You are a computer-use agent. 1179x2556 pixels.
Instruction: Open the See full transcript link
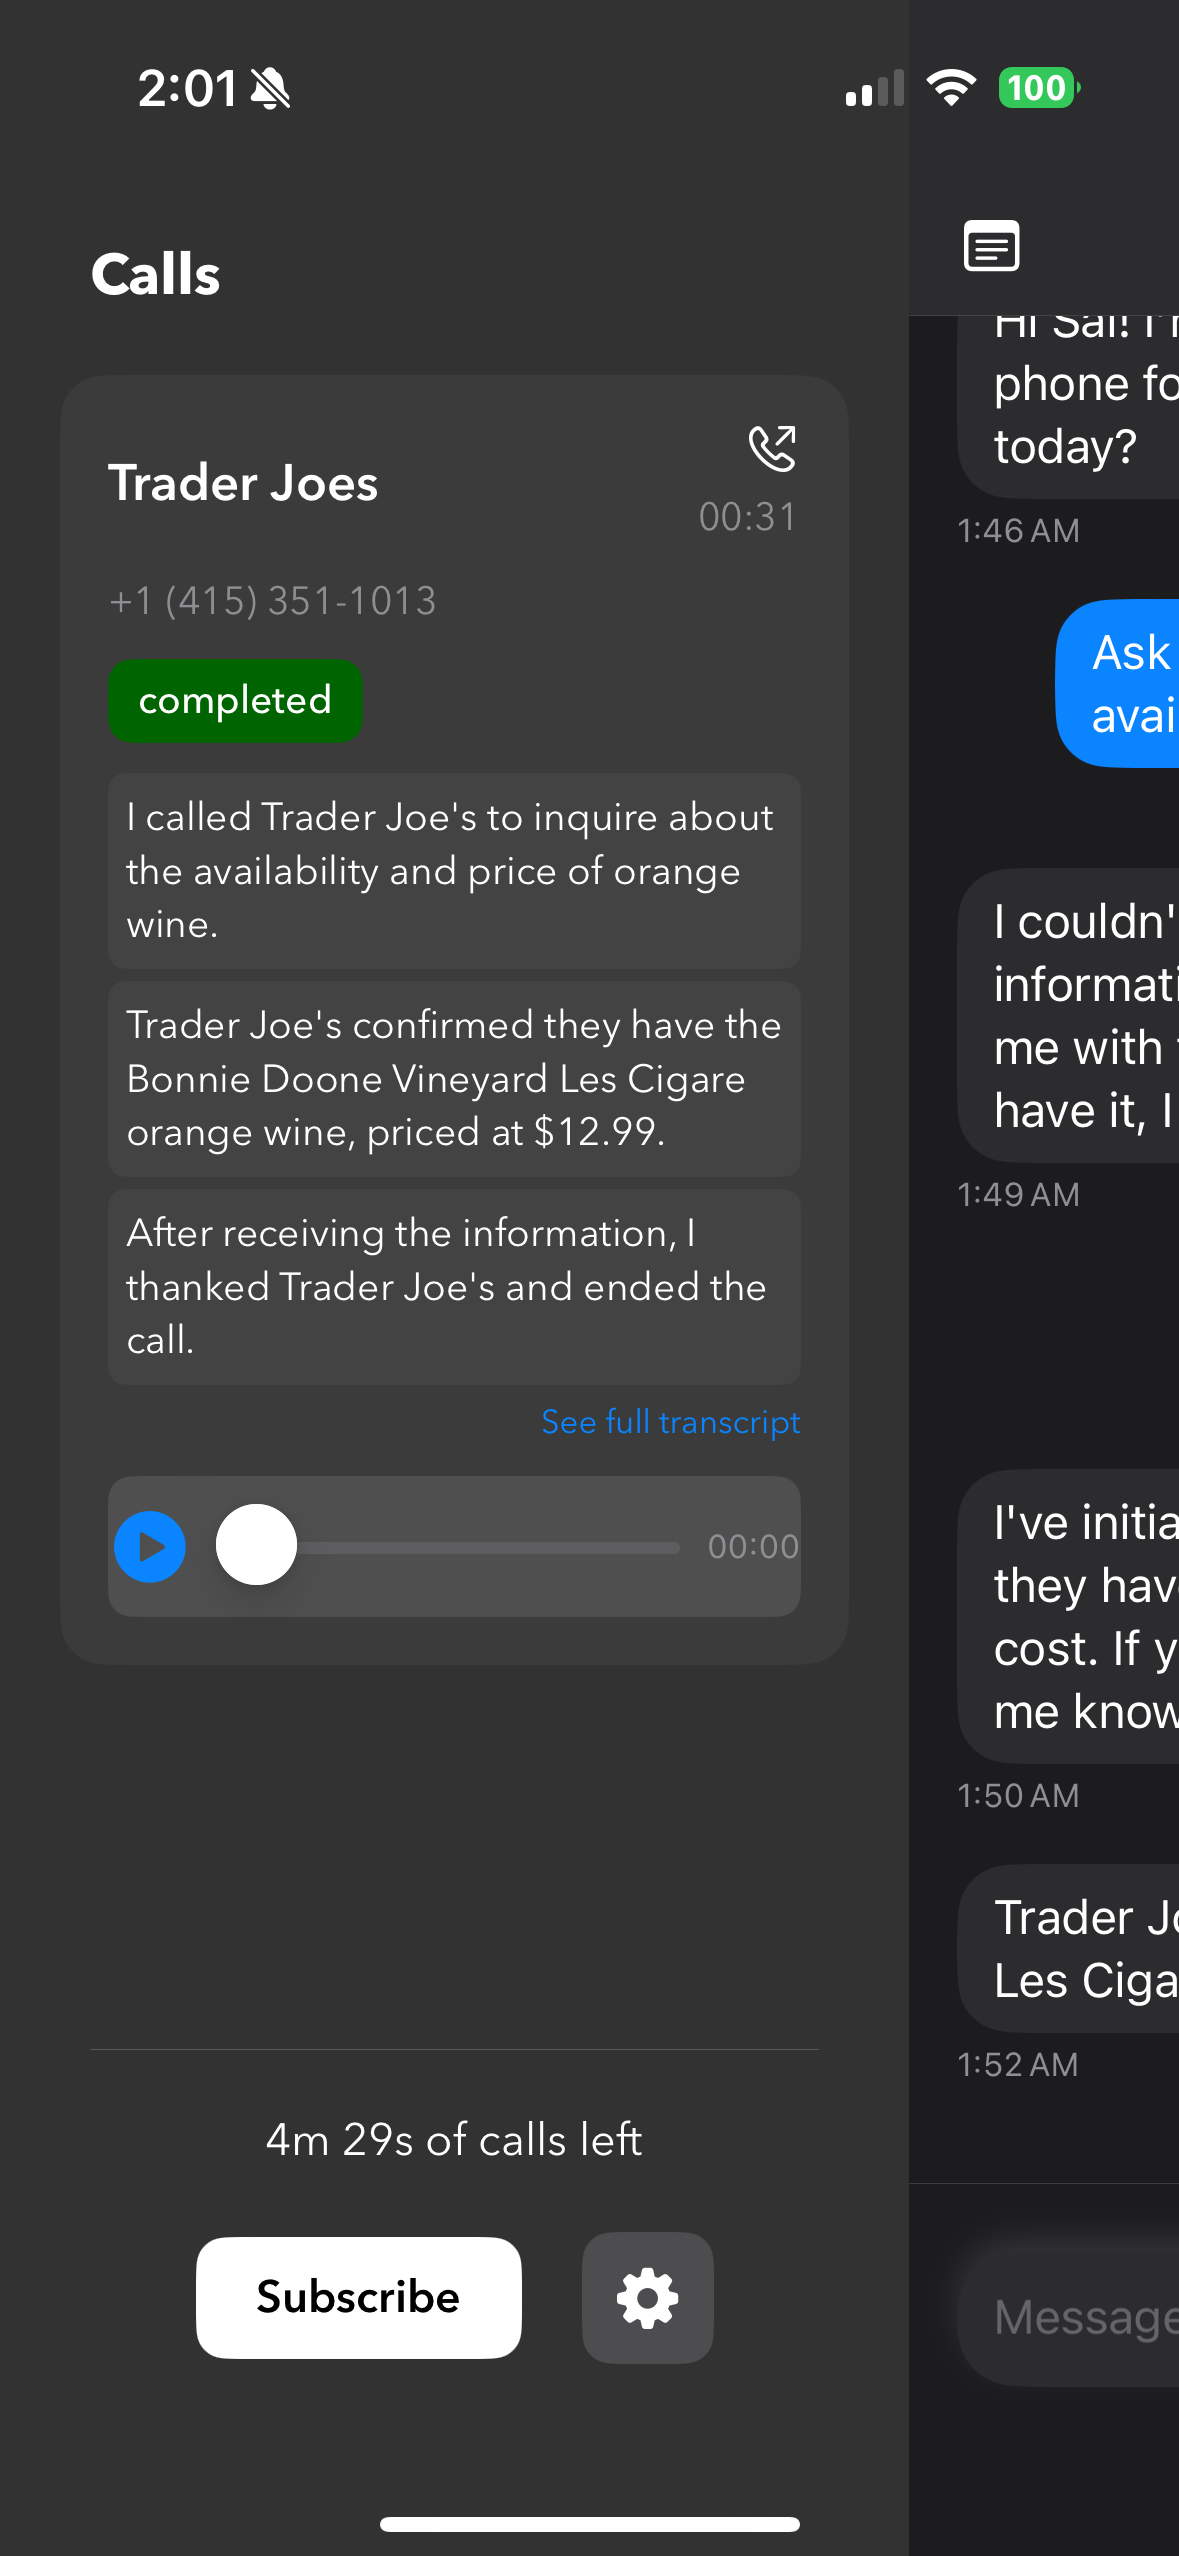(670, 1421)
